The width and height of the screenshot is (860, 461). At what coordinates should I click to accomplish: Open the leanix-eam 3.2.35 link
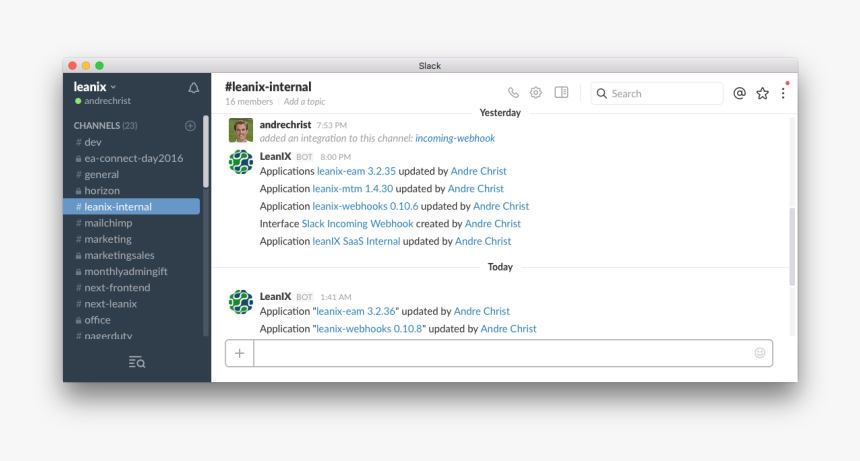(x=354, y=171)
